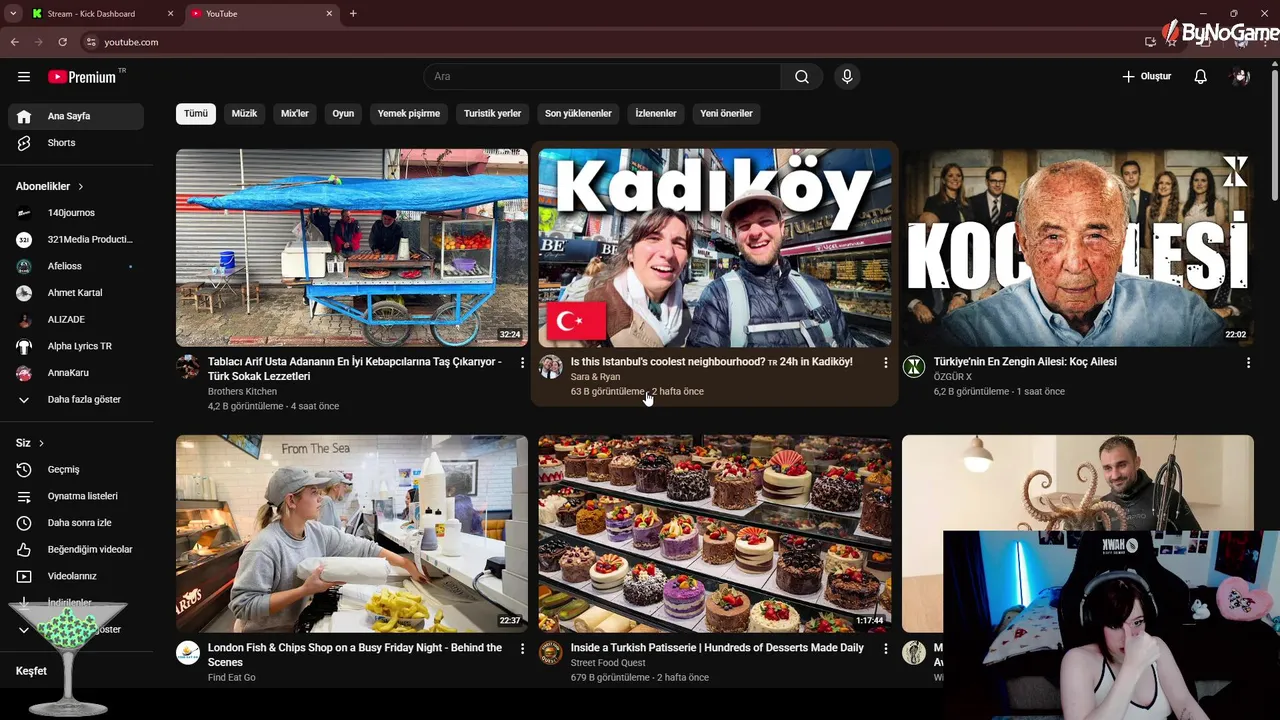Open the Brothers Kitchen channel link

click(242, 392)
